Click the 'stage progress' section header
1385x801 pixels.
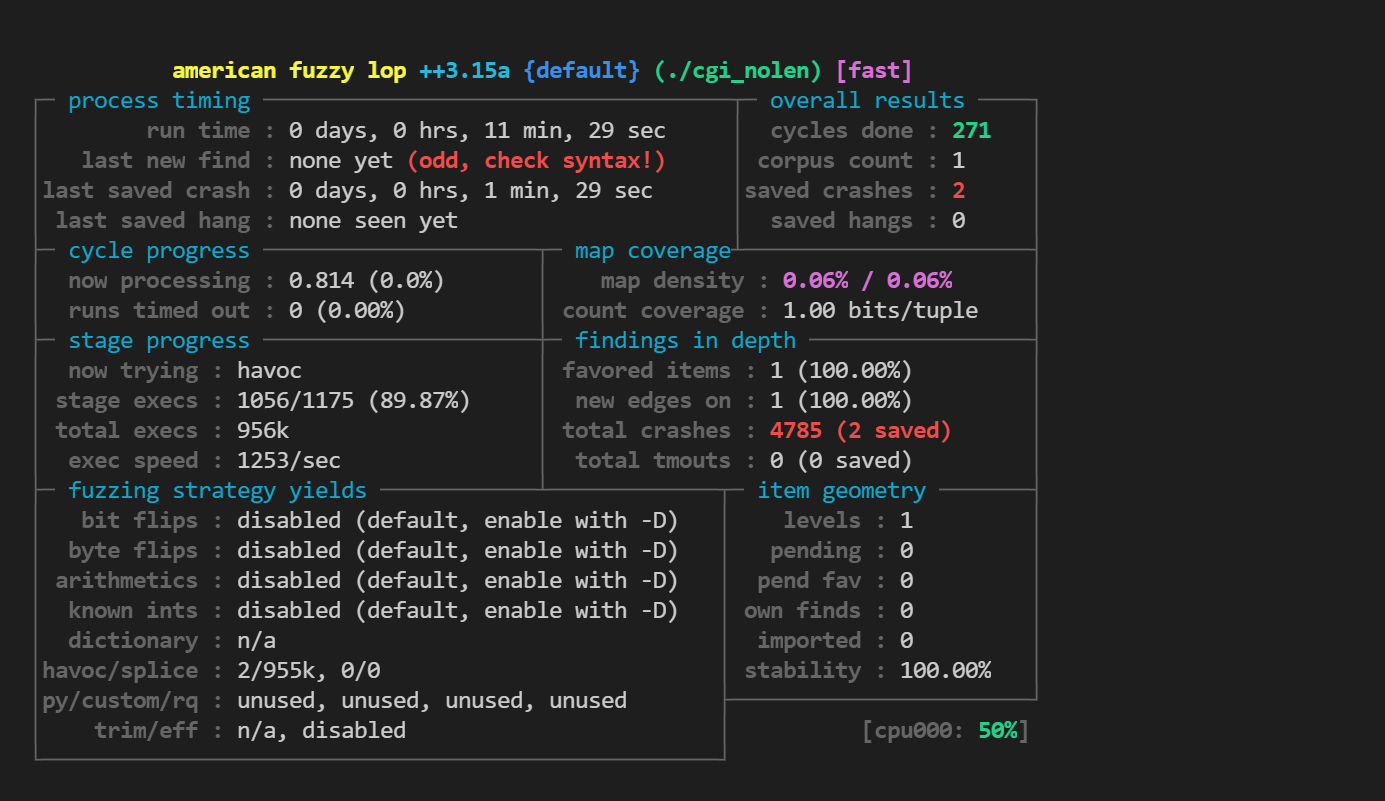click(x=159, y=341)
